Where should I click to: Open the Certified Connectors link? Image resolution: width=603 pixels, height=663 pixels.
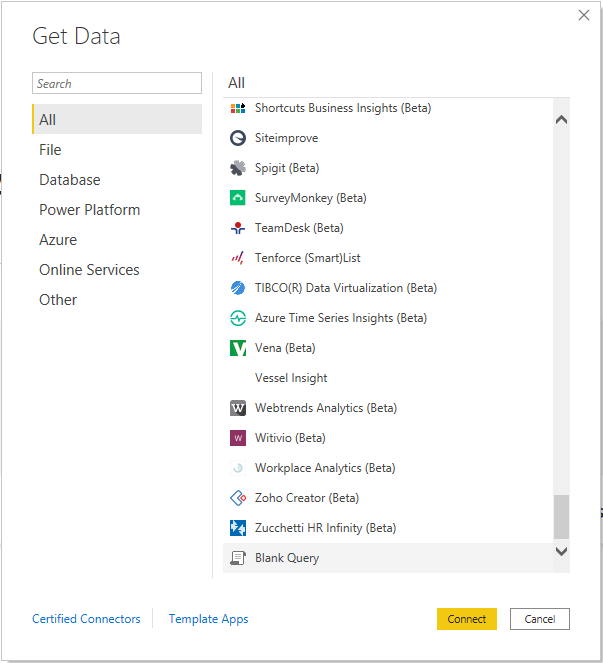[x=86, y=619]
